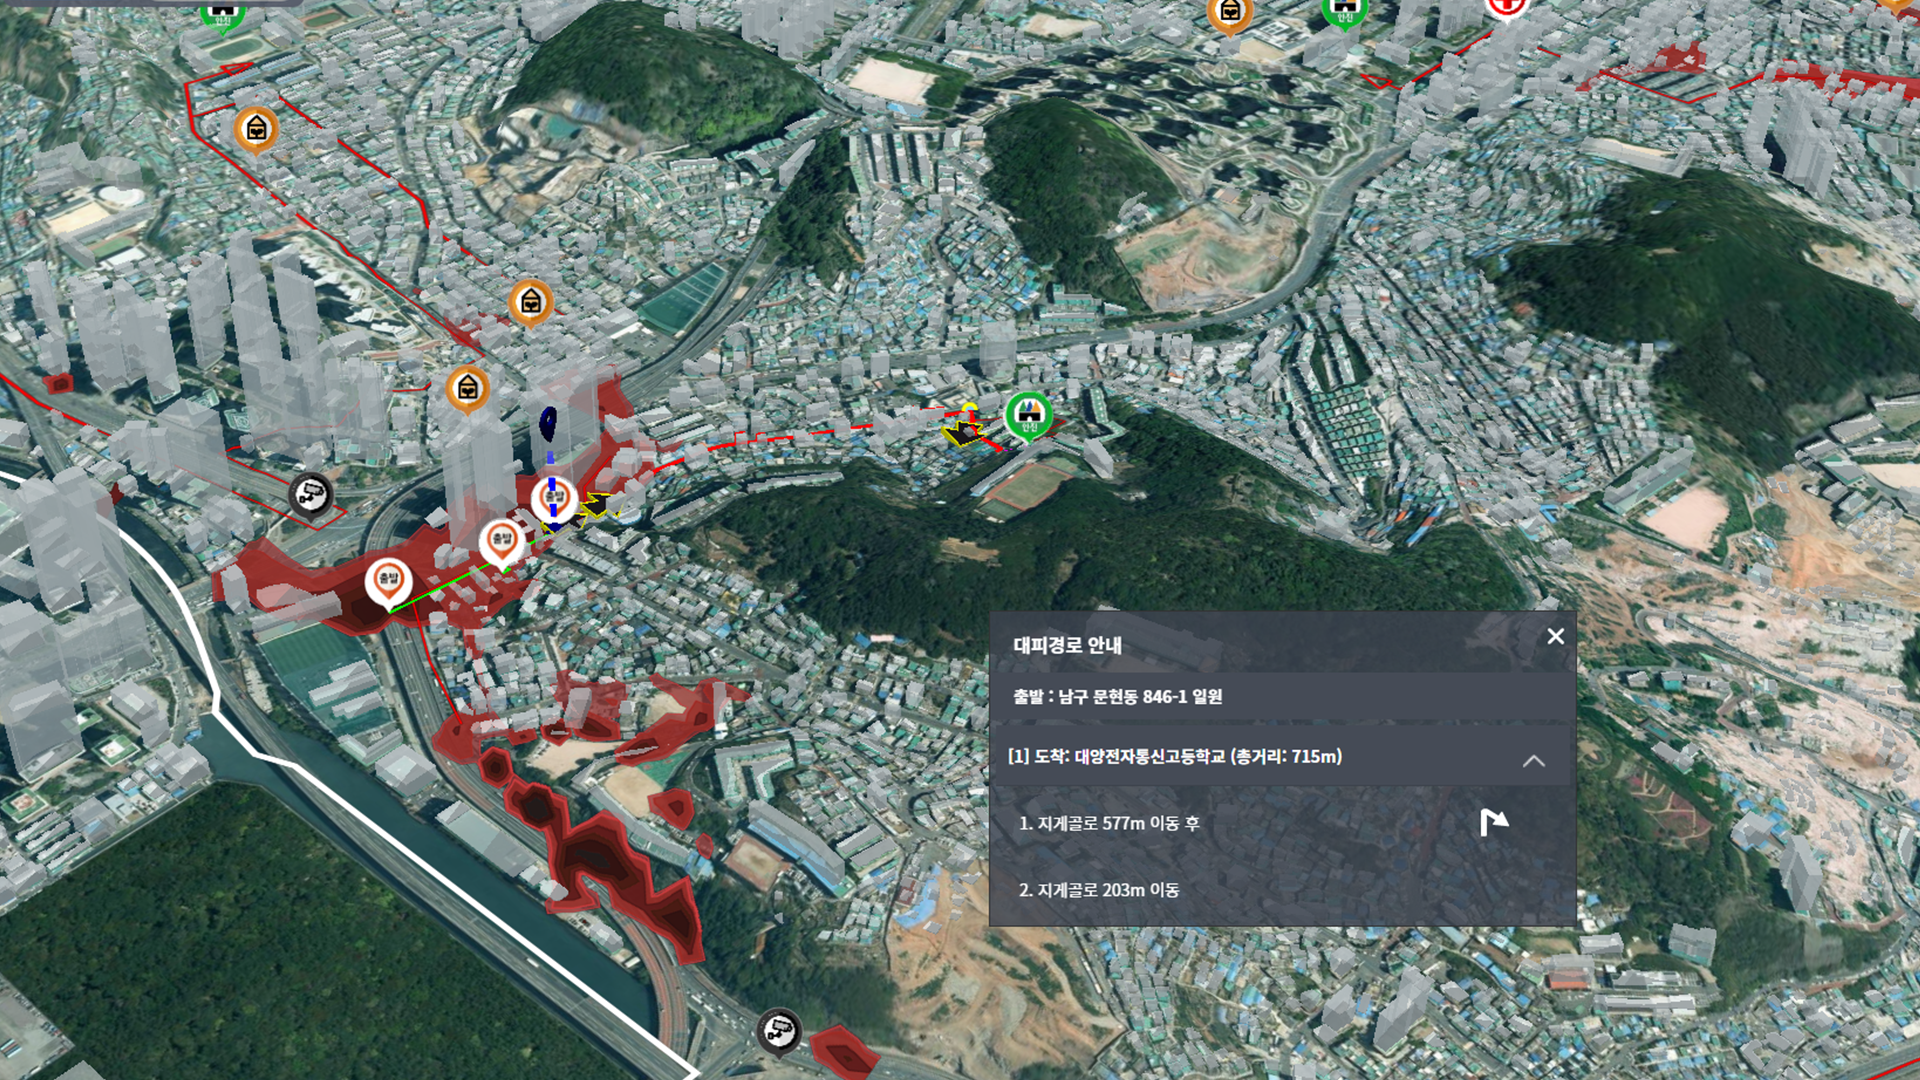Viewport: 1920px width, 1080px height.
Task: Select step 1 지게골로 577m 이동 후
Action: [x=1109, y=823]
